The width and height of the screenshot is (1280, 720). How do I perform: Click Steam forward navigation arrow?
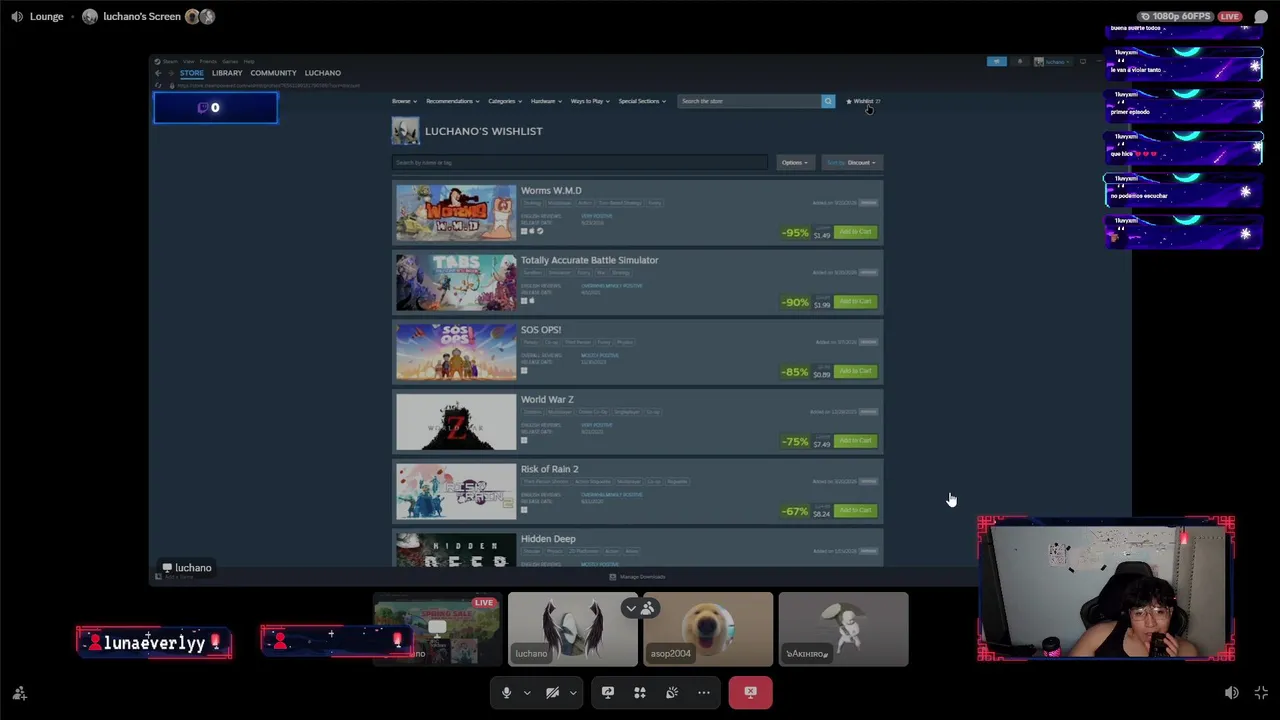(170, 73)
